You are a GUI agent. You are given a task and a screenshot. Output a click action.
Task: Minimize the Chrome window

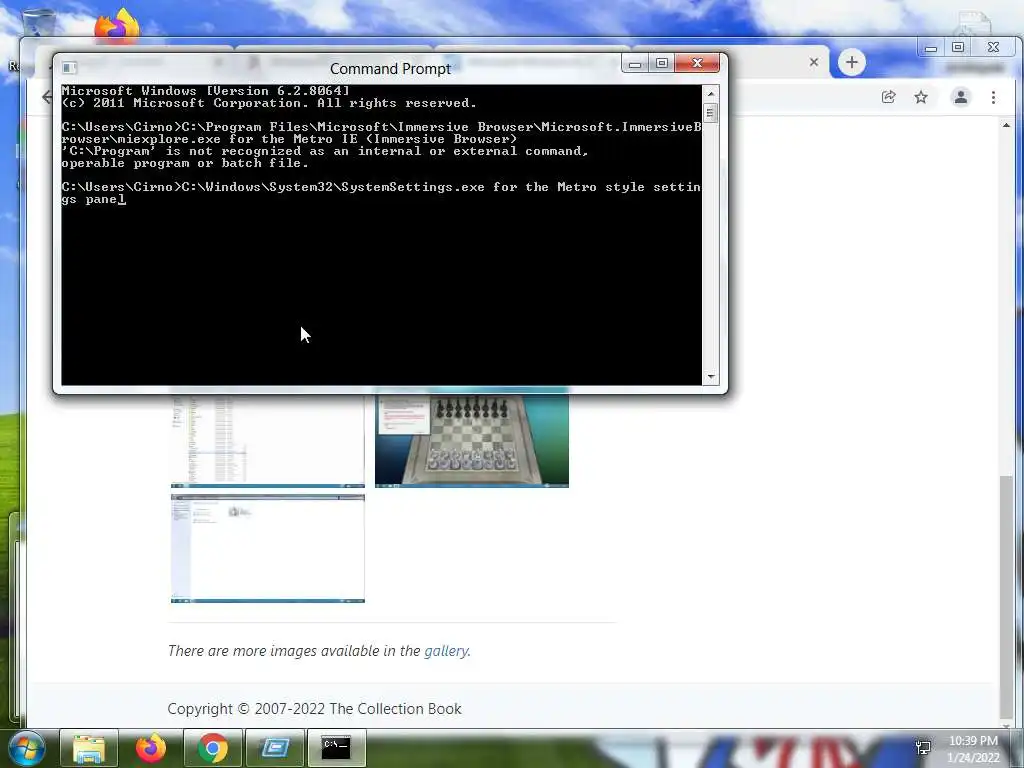931,48
